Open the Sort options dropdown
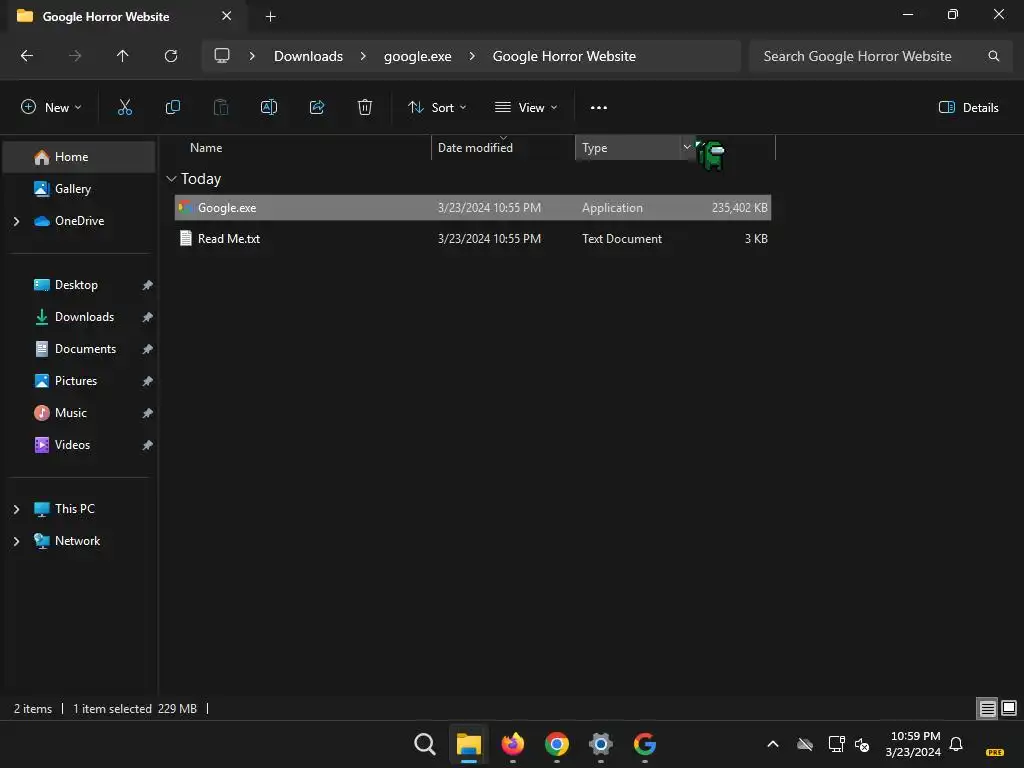This screenshot has width=1024, height=768. click(x=437, y=108)
